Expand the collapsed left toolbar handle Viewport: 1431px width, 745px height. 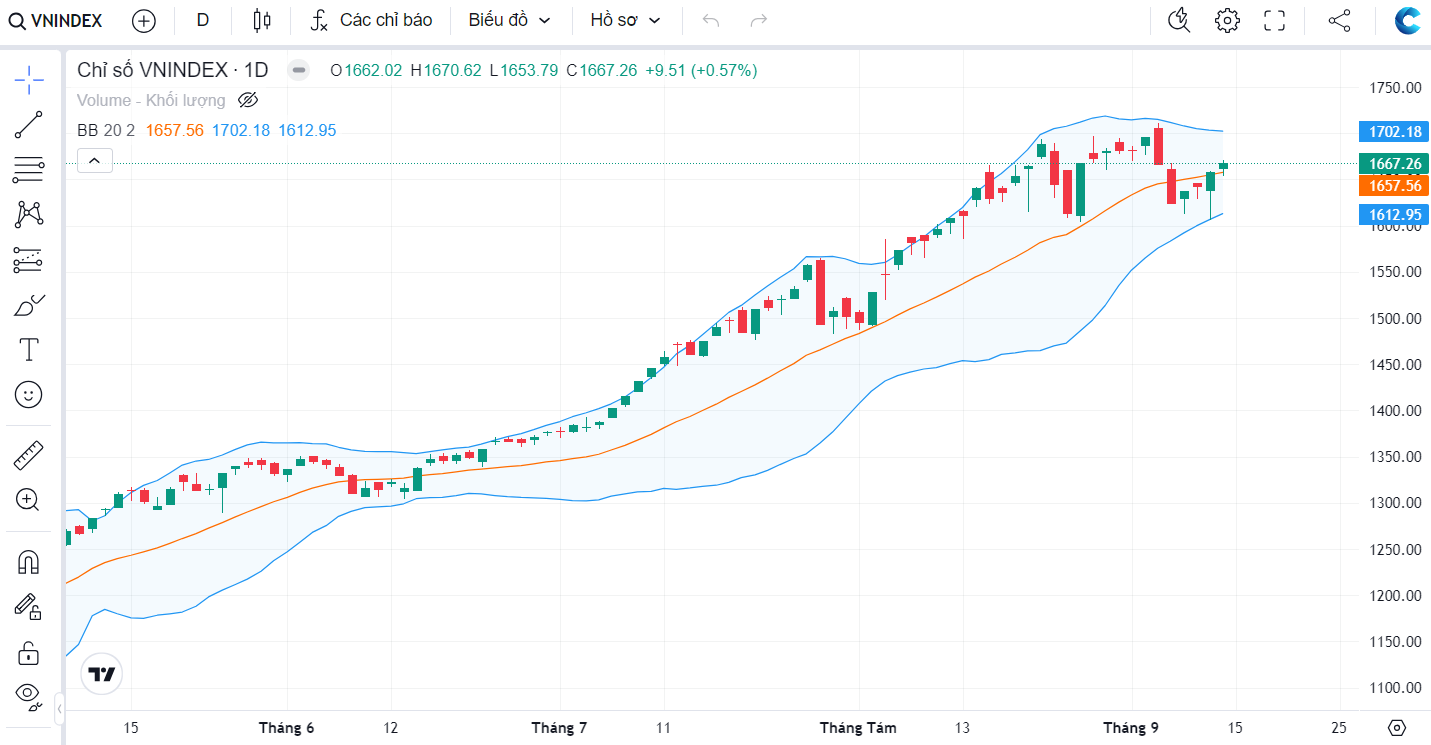(x=59, y=709)
